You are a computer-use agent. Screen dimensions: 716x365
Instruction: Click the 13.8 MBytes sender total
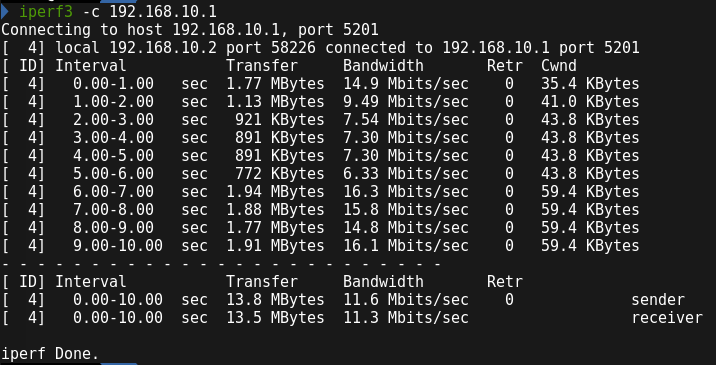click(x=275, y=300)
